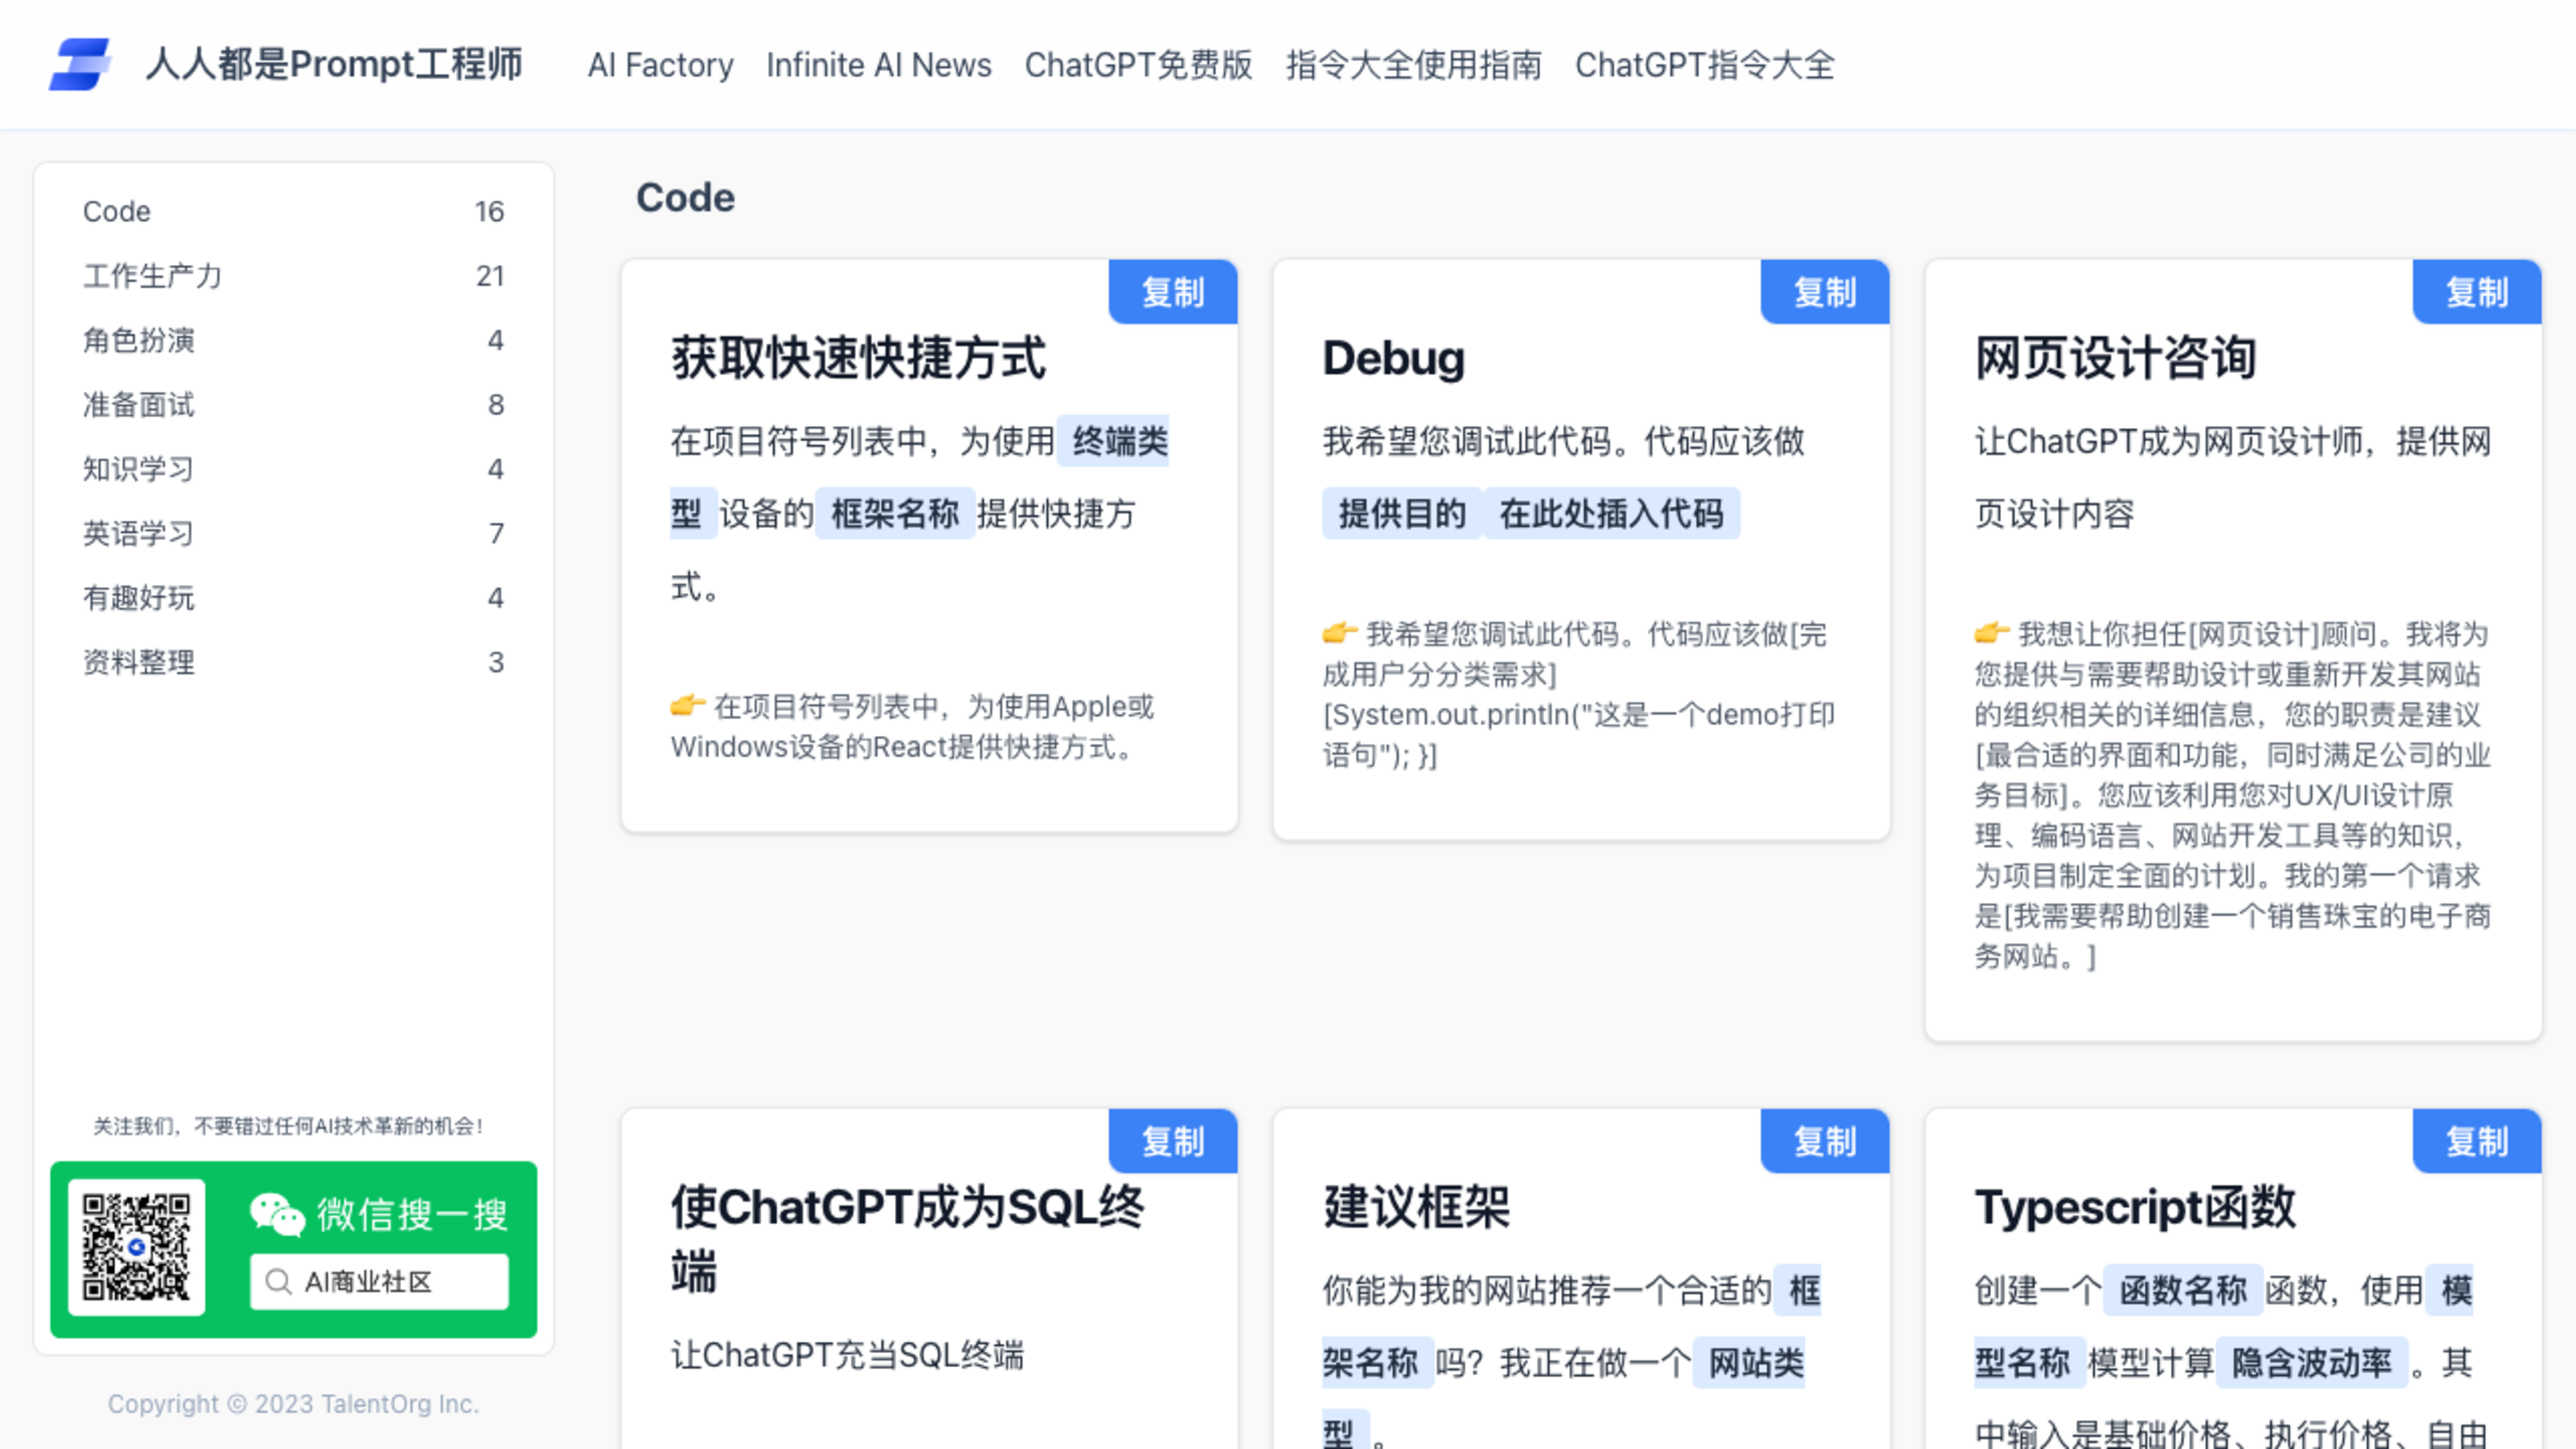Select the 知识学习 category
The width and height of the screenshot is (2576, 1449).
point(293,469)
